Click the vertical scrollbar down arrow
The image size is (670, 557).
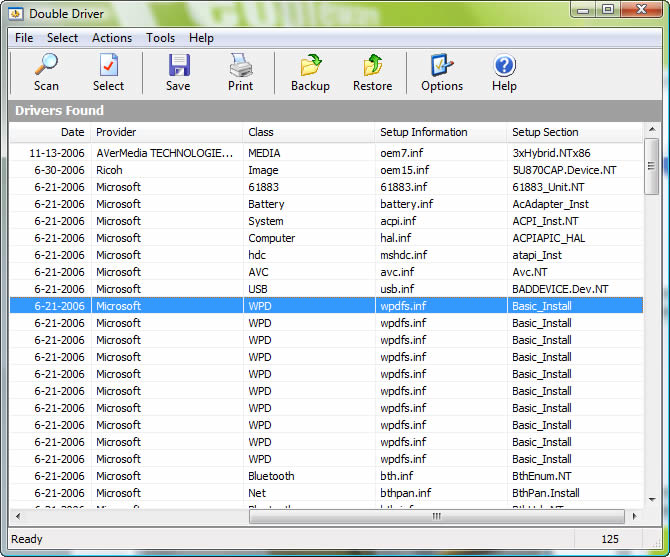(x=651, y=499)
